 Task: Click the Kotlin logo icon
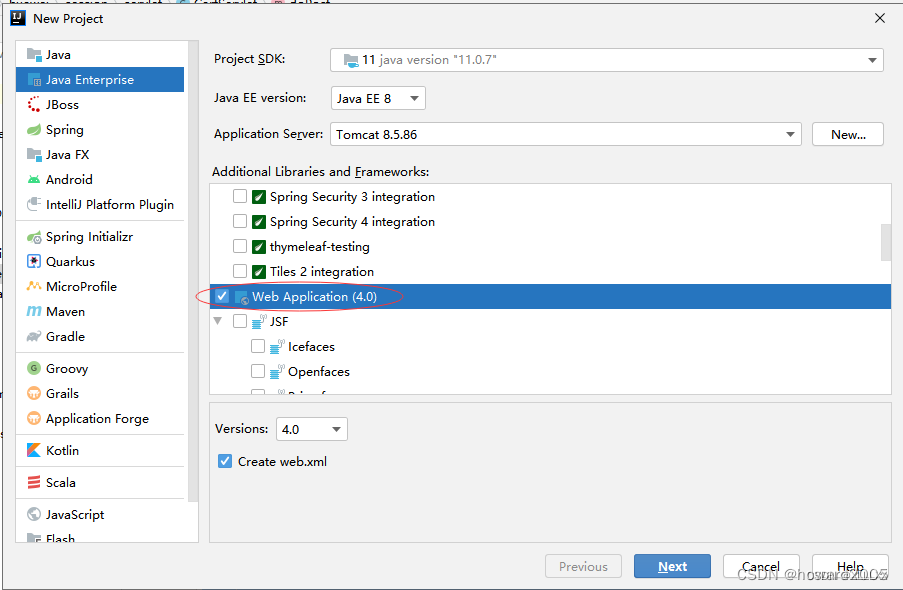(x=34, y=450)
